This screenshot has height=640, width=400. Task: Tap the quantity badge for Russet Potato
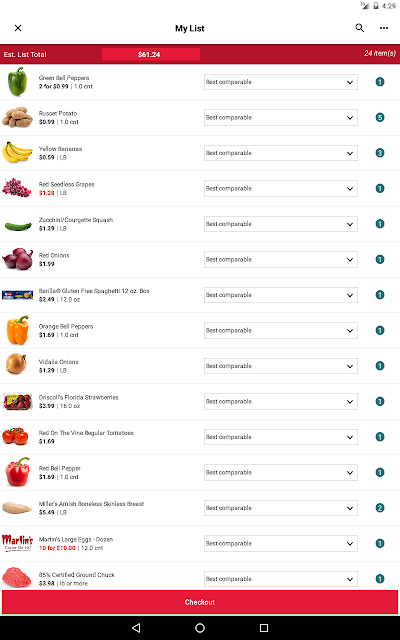coord(380,118)
